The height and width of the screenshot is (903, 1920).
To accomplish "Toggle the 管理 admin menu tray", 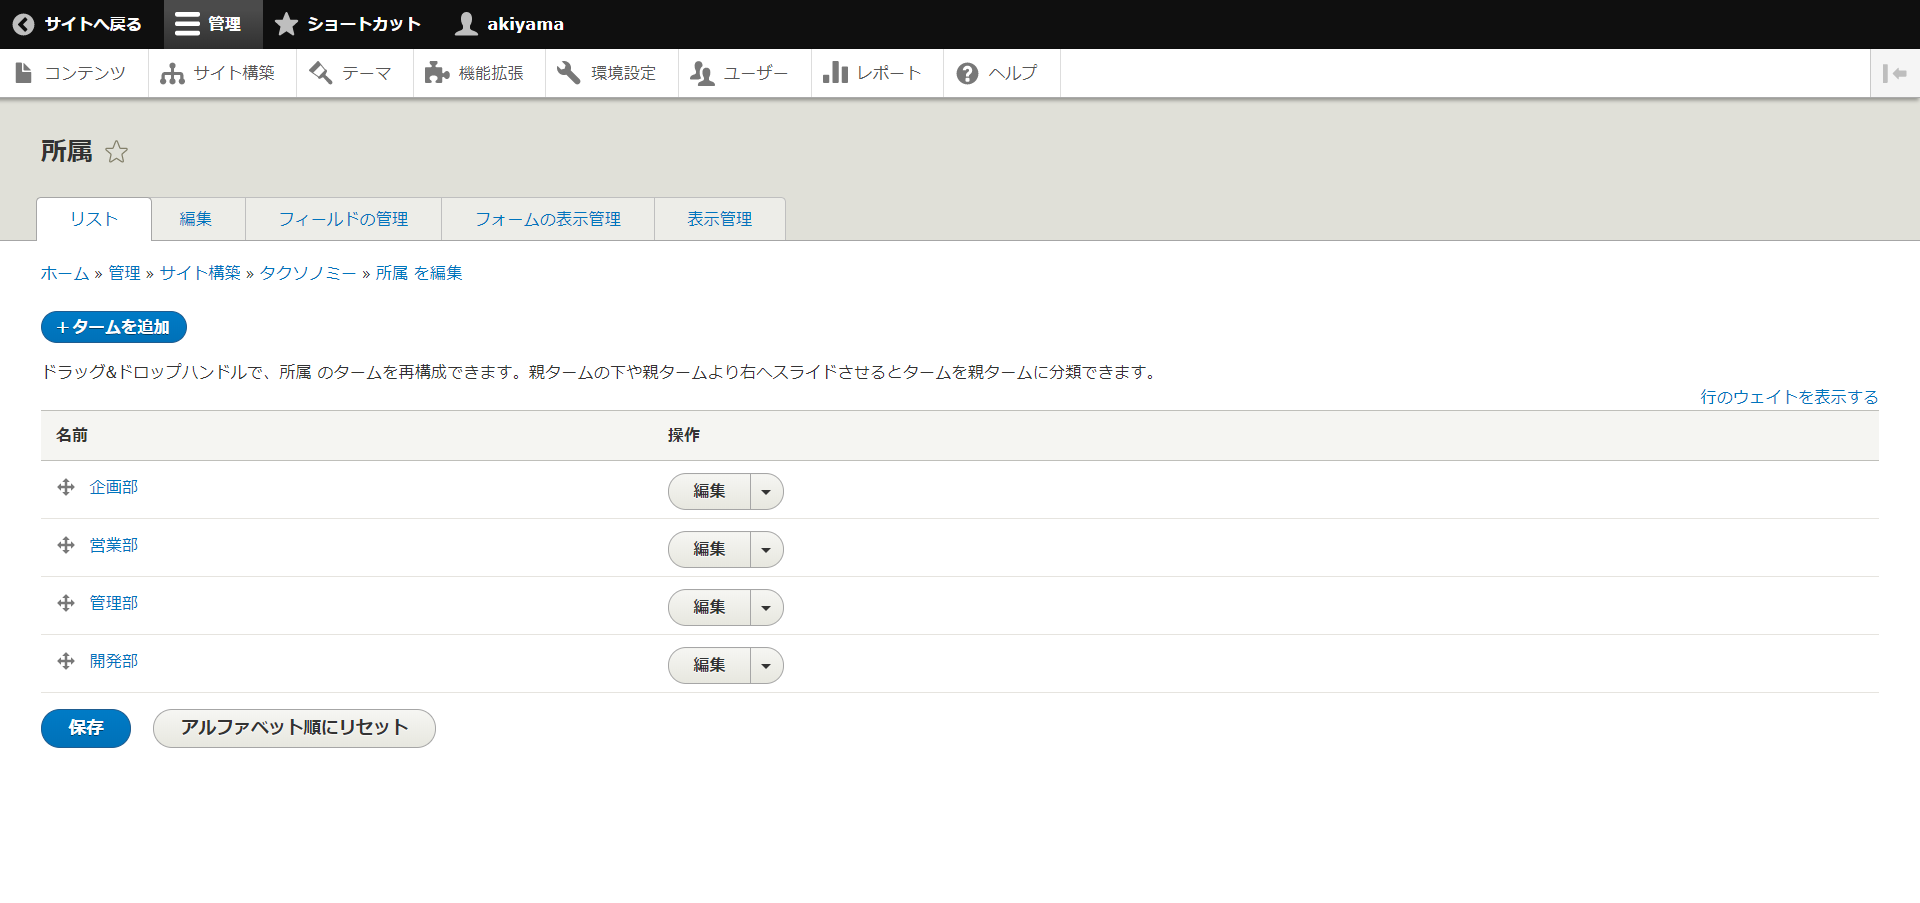I will (x=209, y=24).
